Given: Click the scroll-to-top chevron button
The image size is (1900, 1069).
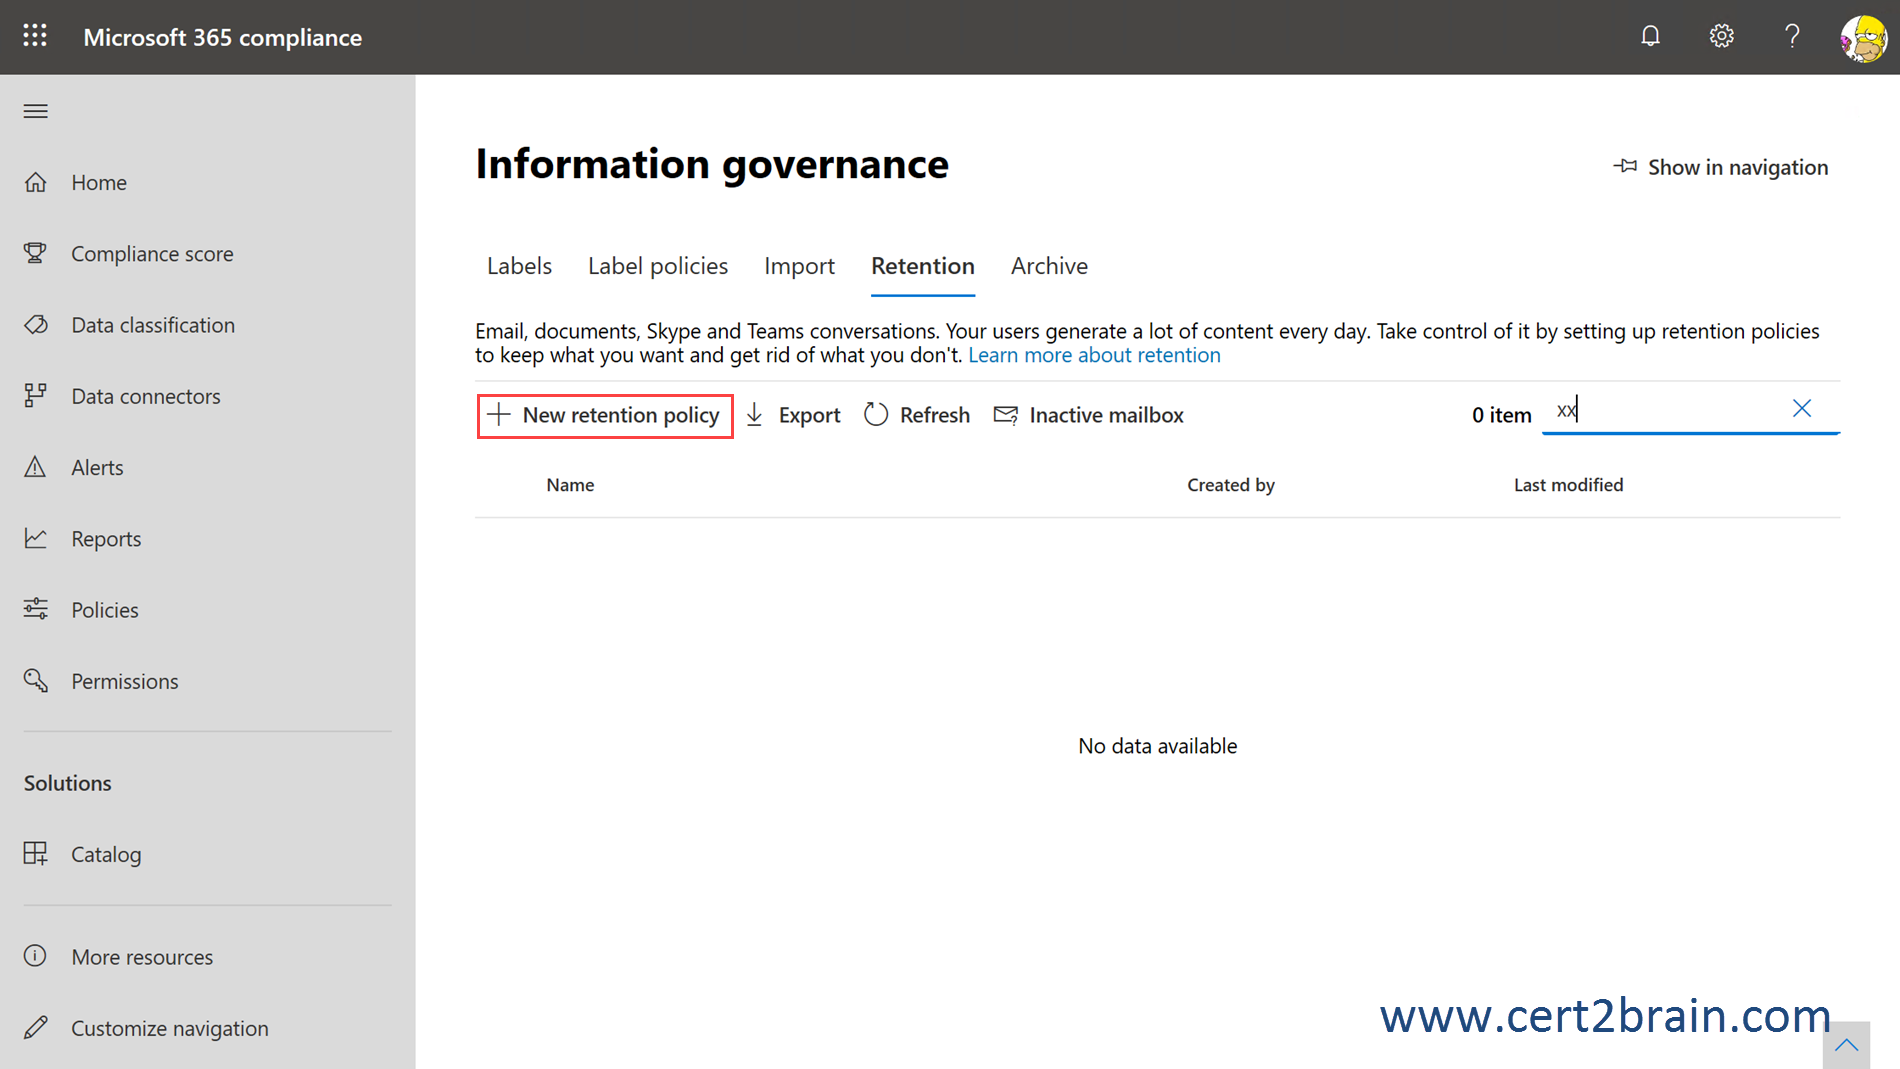Looking at the screenshot, I should (x=1846, y=1045).
